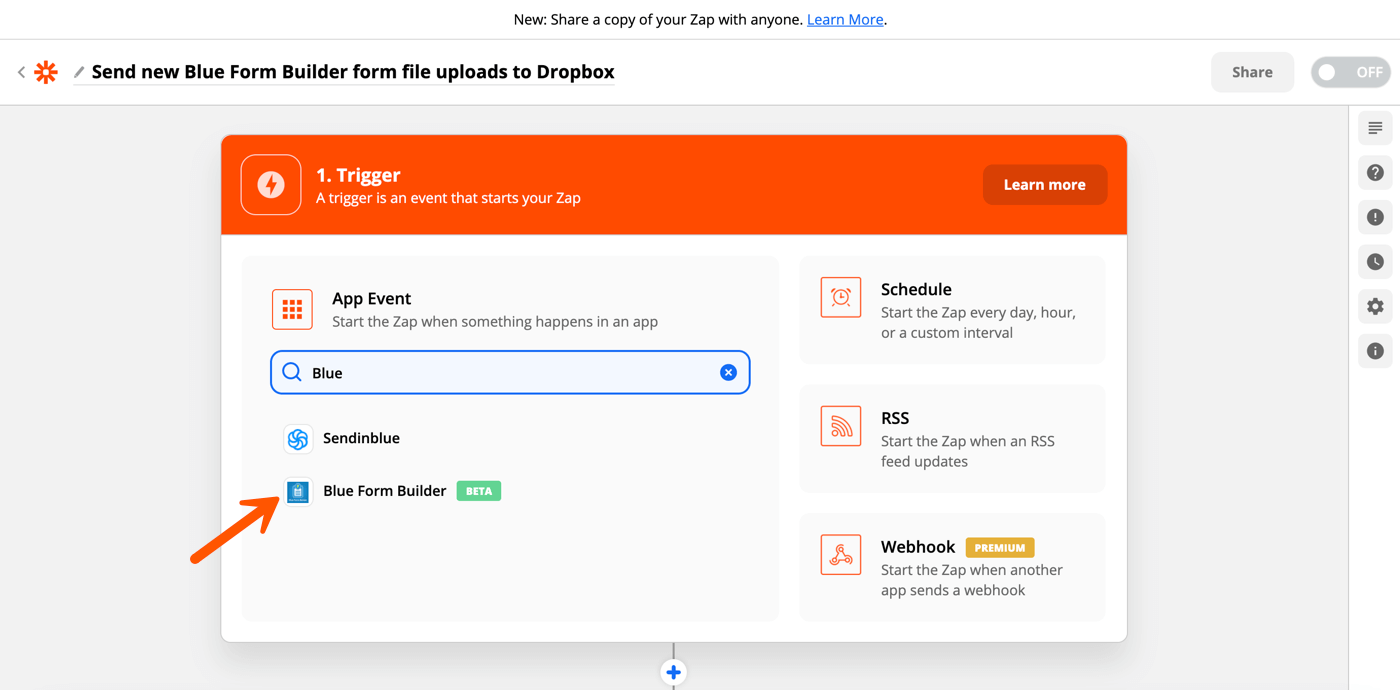1400x690 pixels.
Task: Open Zap history via the clock icon
Action: (1374, 261)
